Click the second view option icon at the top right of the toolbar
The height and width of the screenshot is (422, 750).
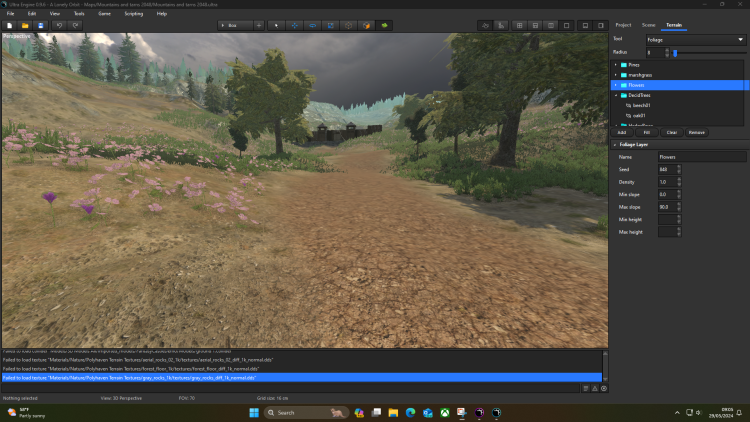(x=501, y=25)
